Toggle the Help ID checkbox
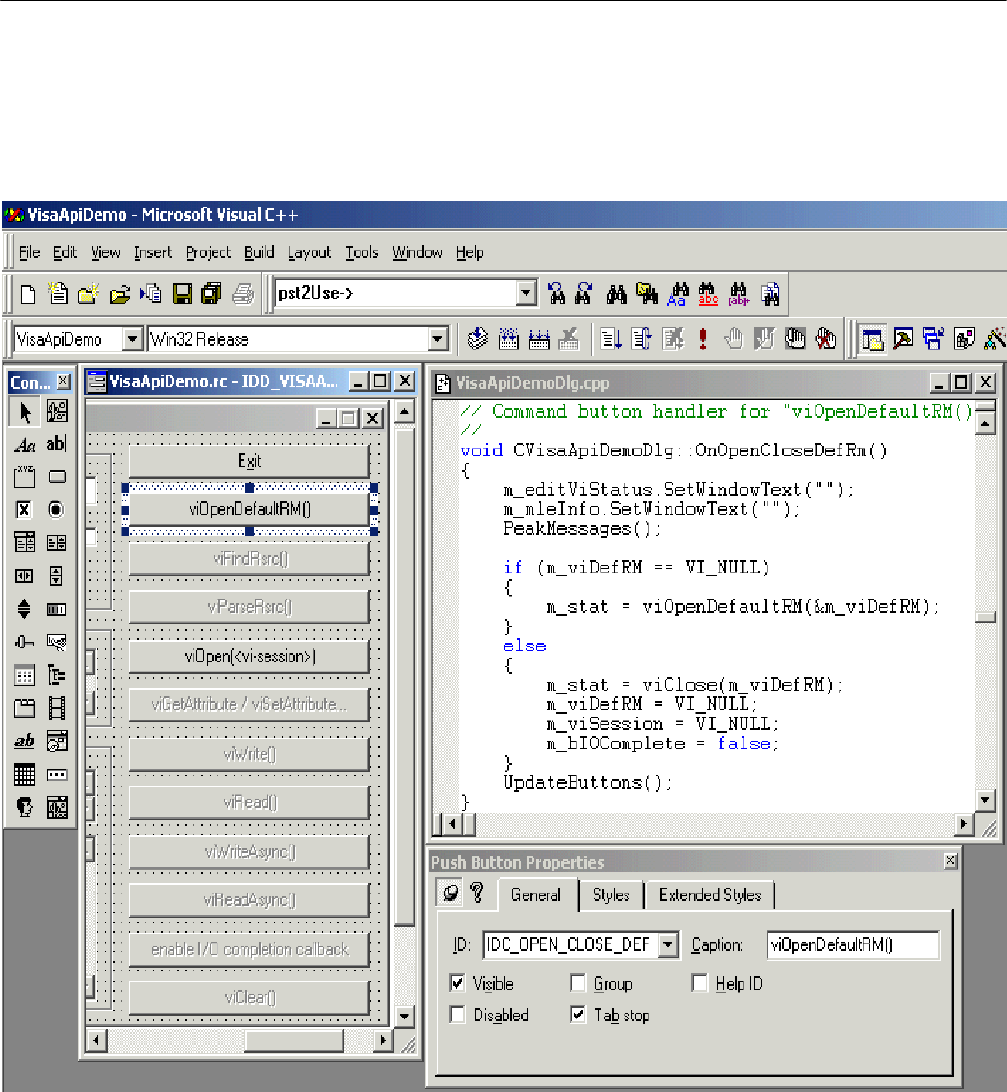 [699, 983]
